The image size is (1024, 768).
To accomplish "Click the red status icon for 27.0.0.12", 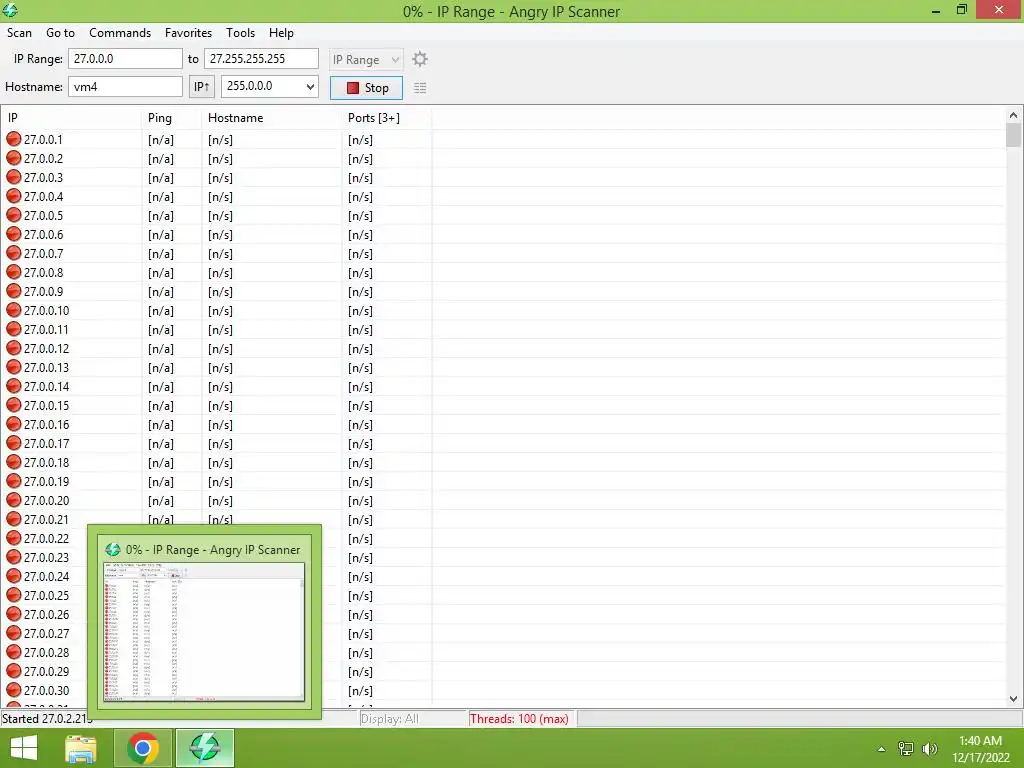I will [x=14, y=348].
